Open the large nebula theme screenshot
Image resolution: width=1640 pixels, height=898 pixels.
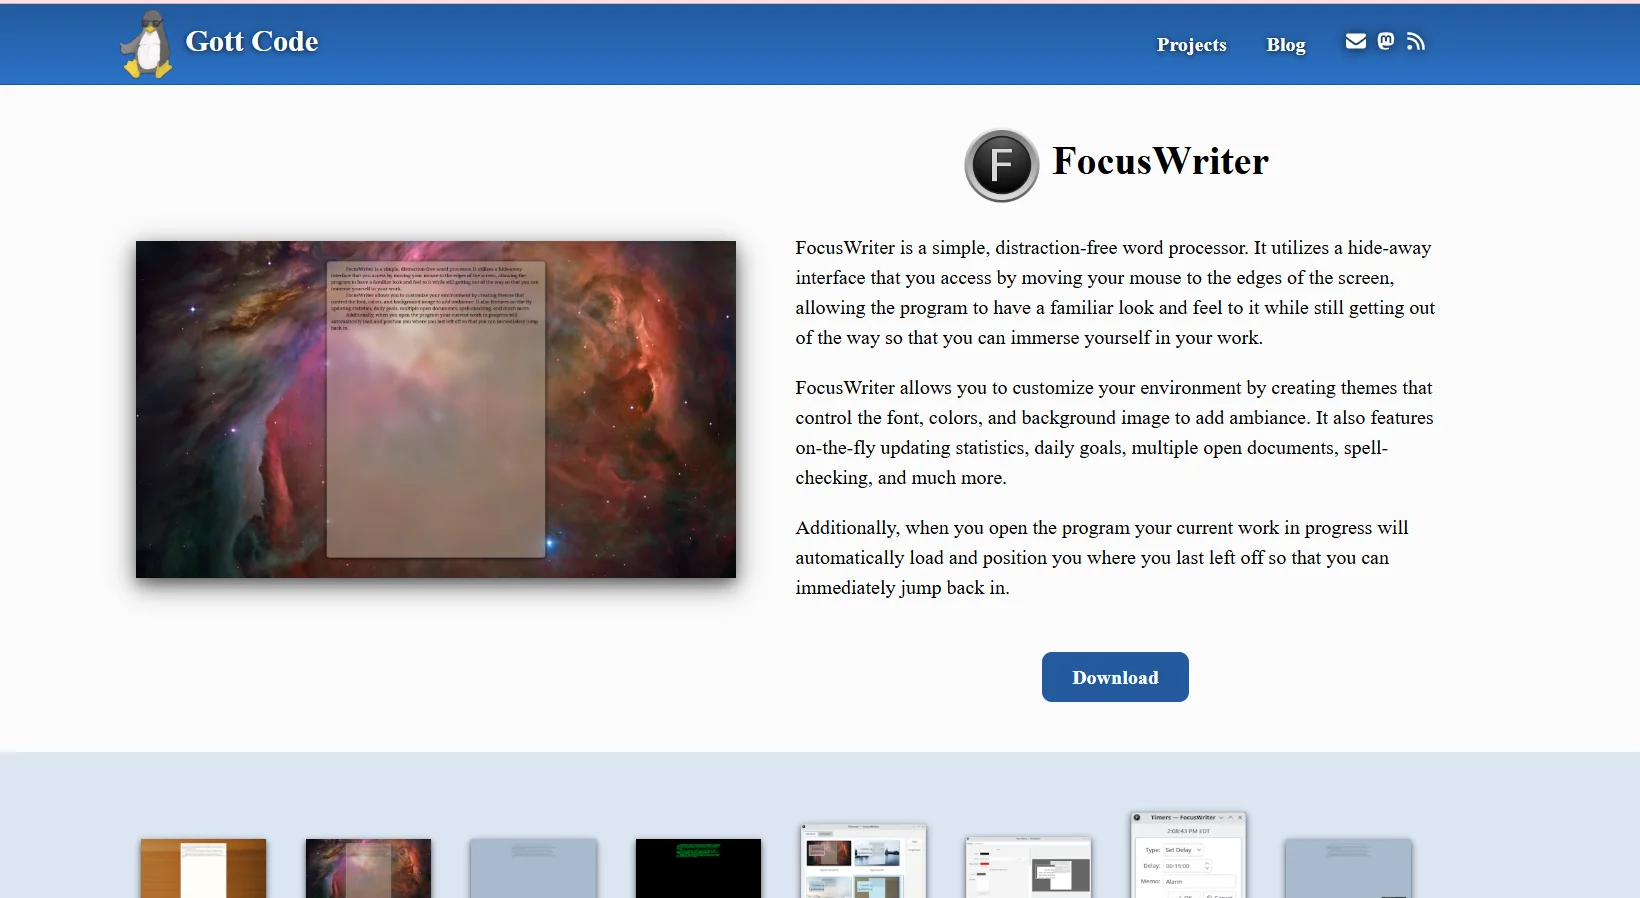(x=436, y=409)
